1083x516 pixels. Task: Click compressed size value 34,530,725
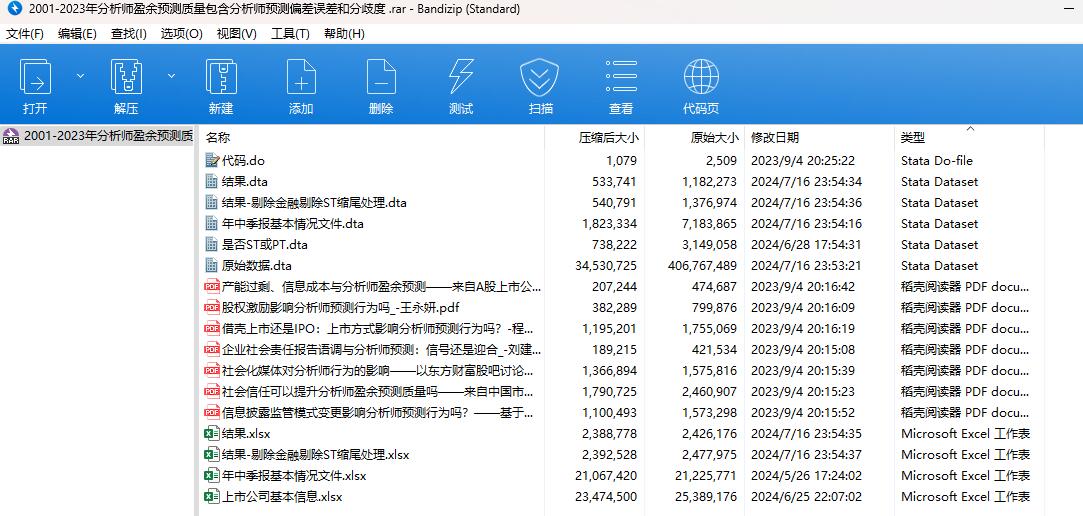606,266
